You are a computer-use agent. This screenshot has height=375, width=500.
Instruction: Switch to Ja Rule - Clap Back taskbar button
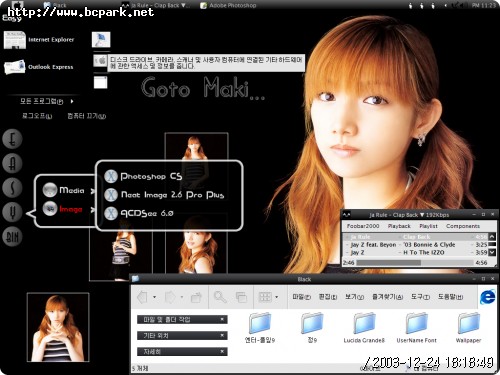click(156, 5)
